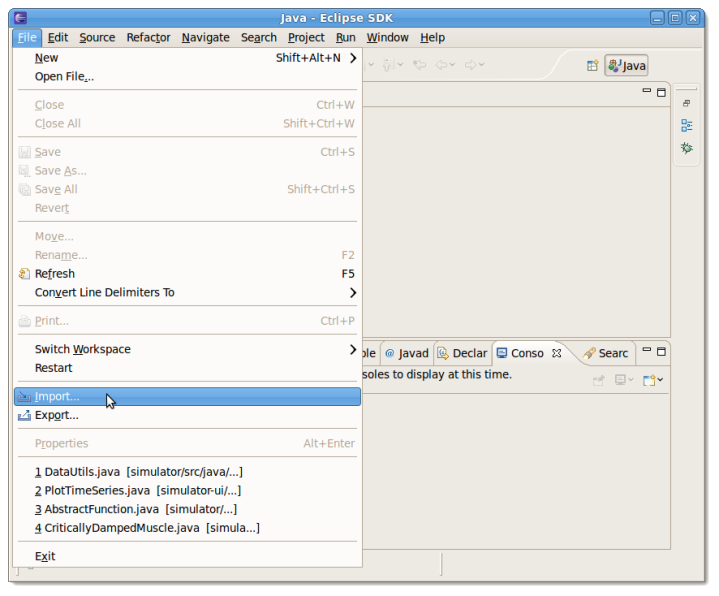Click the Pin Console icon
Screen dimensions: 719x596
pos(598,380)
